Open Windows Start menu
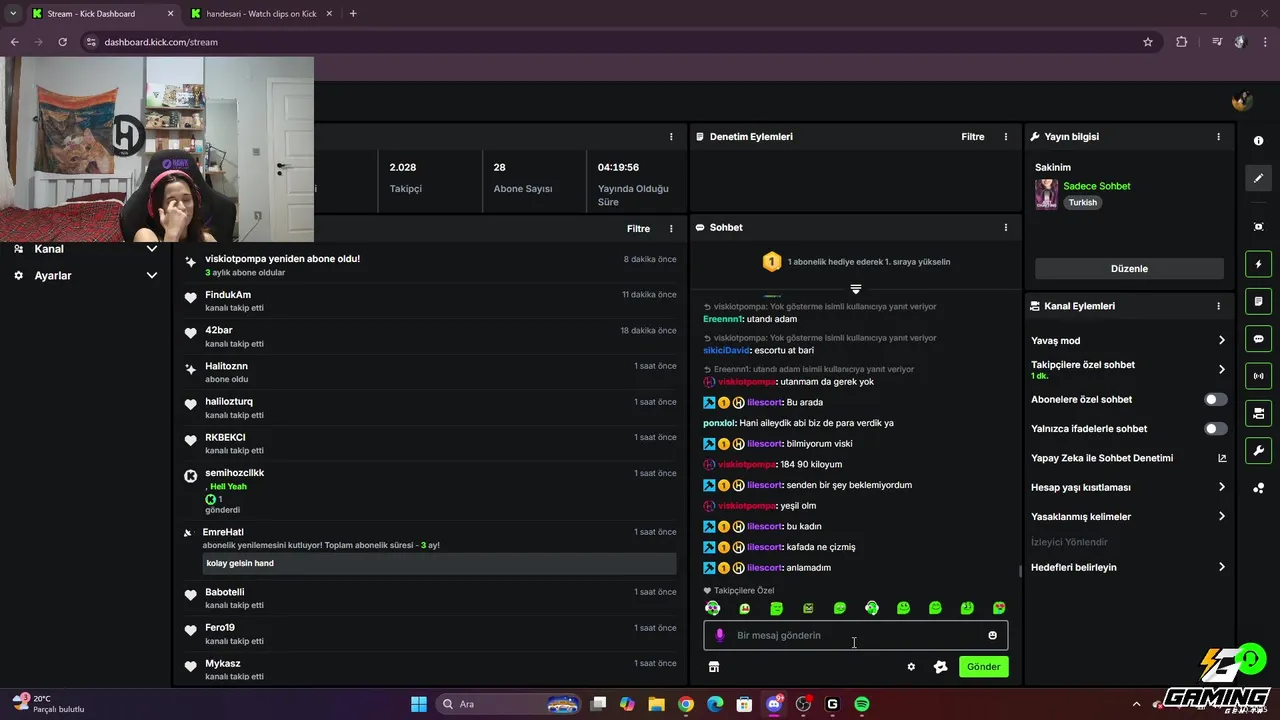This screenshot has width=1280, height=720. point(419,704)
